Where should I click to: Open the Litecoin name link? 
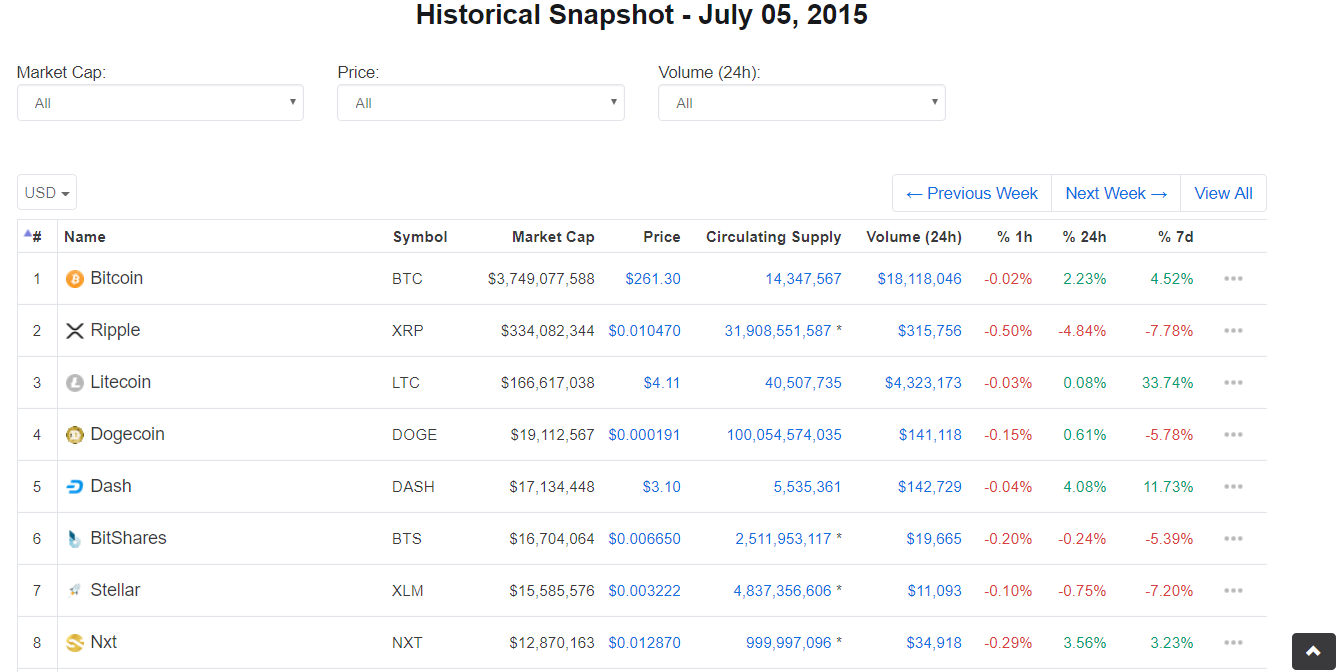point(121,382)
